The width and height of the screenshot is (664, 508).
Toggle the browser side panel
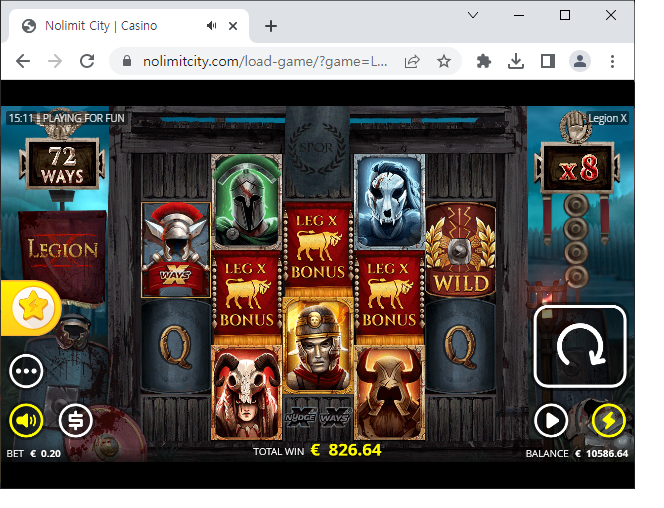pyautogui.click(x=548, y=61)
